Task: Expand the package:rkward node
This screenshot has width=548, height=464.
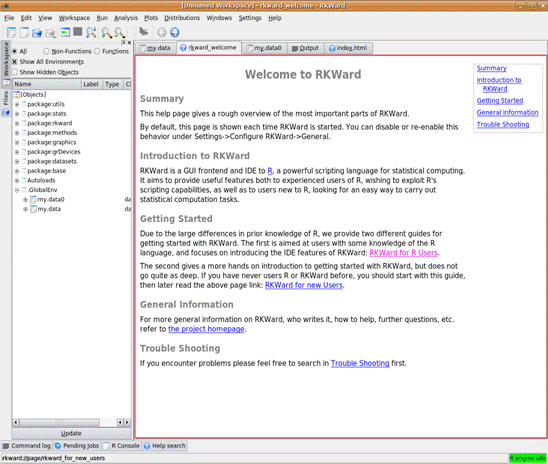Action: [x=17, y=123]
